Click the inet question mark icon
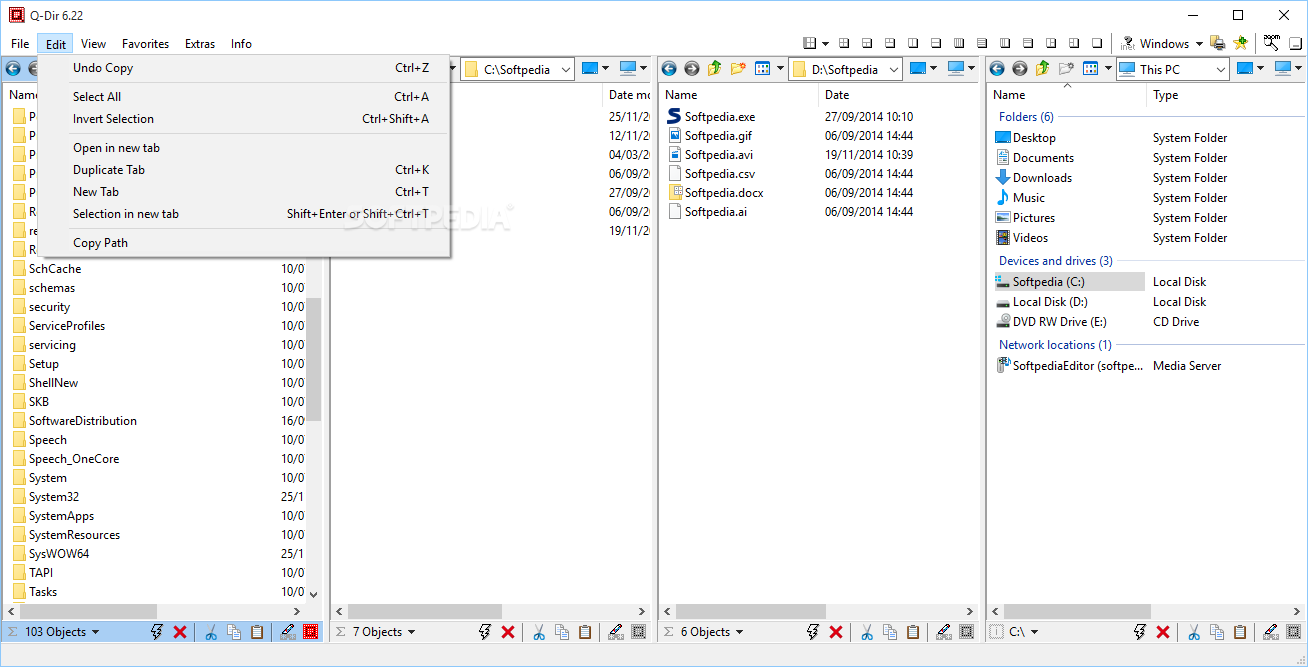This screenshot has height=667, width=1308. (x=1128, y=43)
